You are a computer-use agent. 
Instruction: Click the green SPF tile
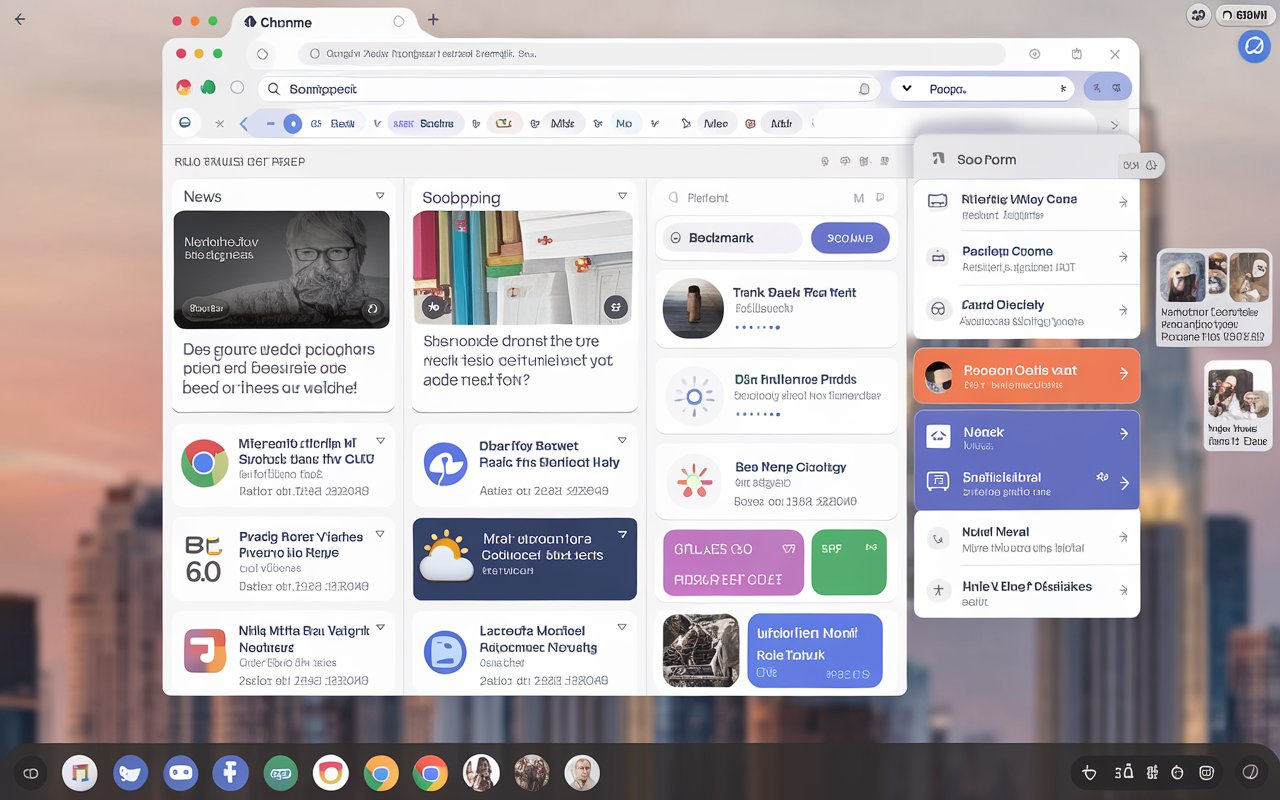(x=848, y=562)
